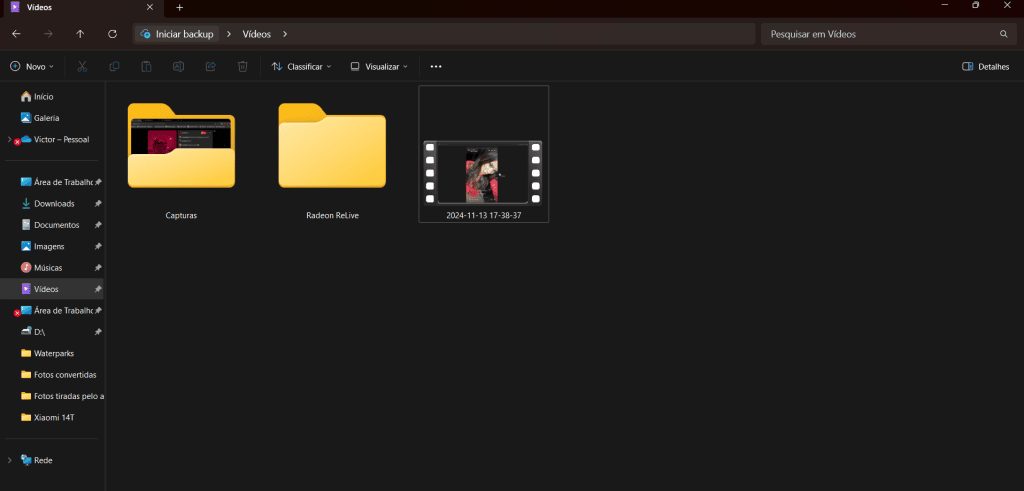The height and width of the screenshot is (491, 1024).
Task: Close the Vídeos tab
Action: point(150,8)
